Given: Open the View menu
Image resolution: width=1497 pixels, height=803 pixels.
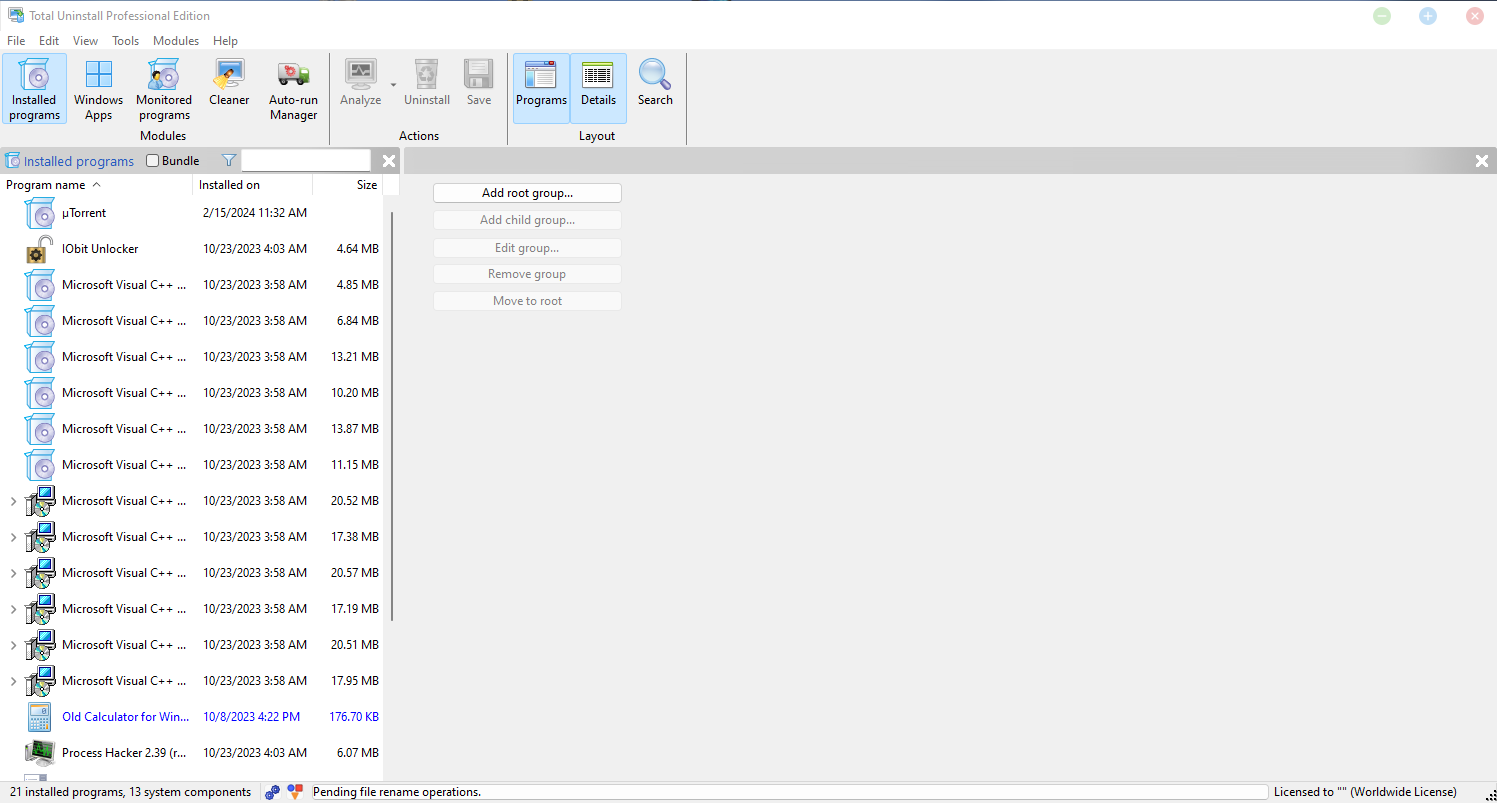Looking at the screenshot, I should [x=85, y=41].
